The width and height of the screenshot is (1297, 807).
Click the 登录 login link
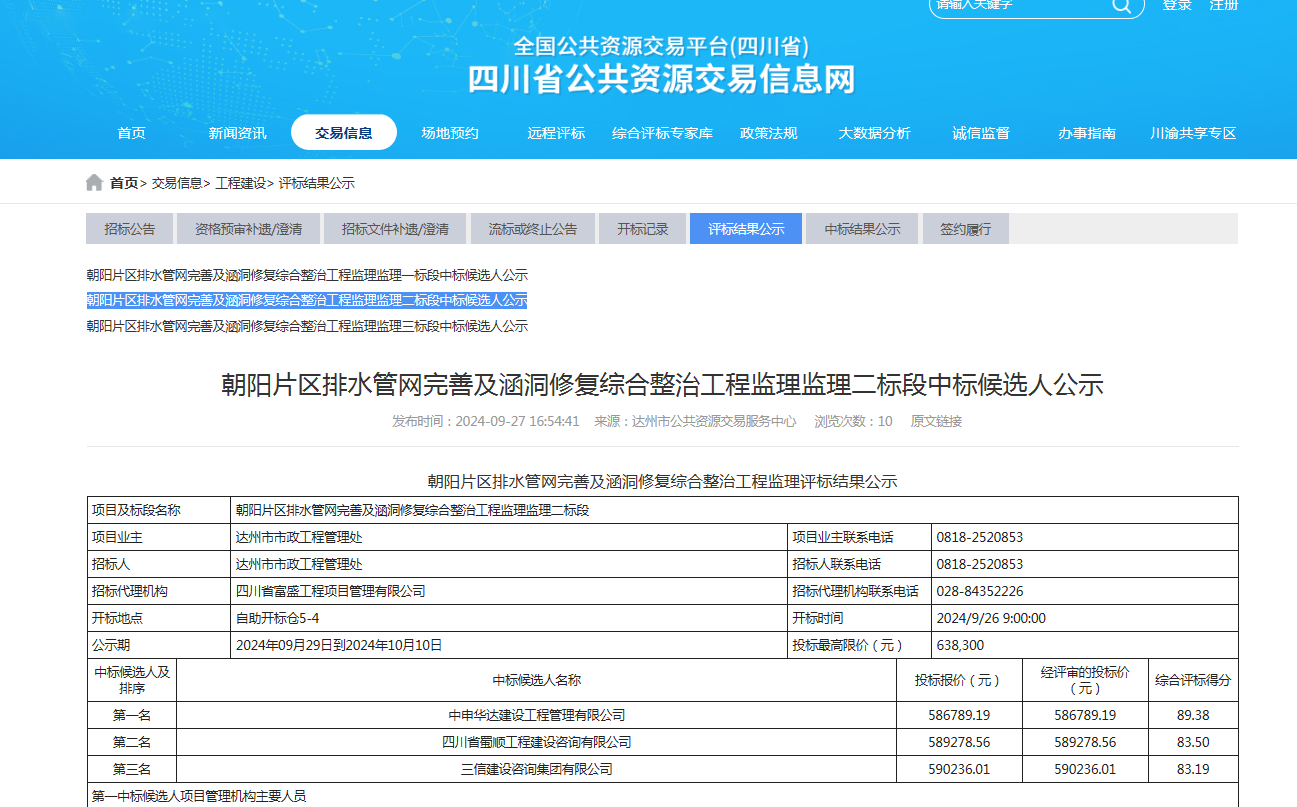click(1177, 5)
